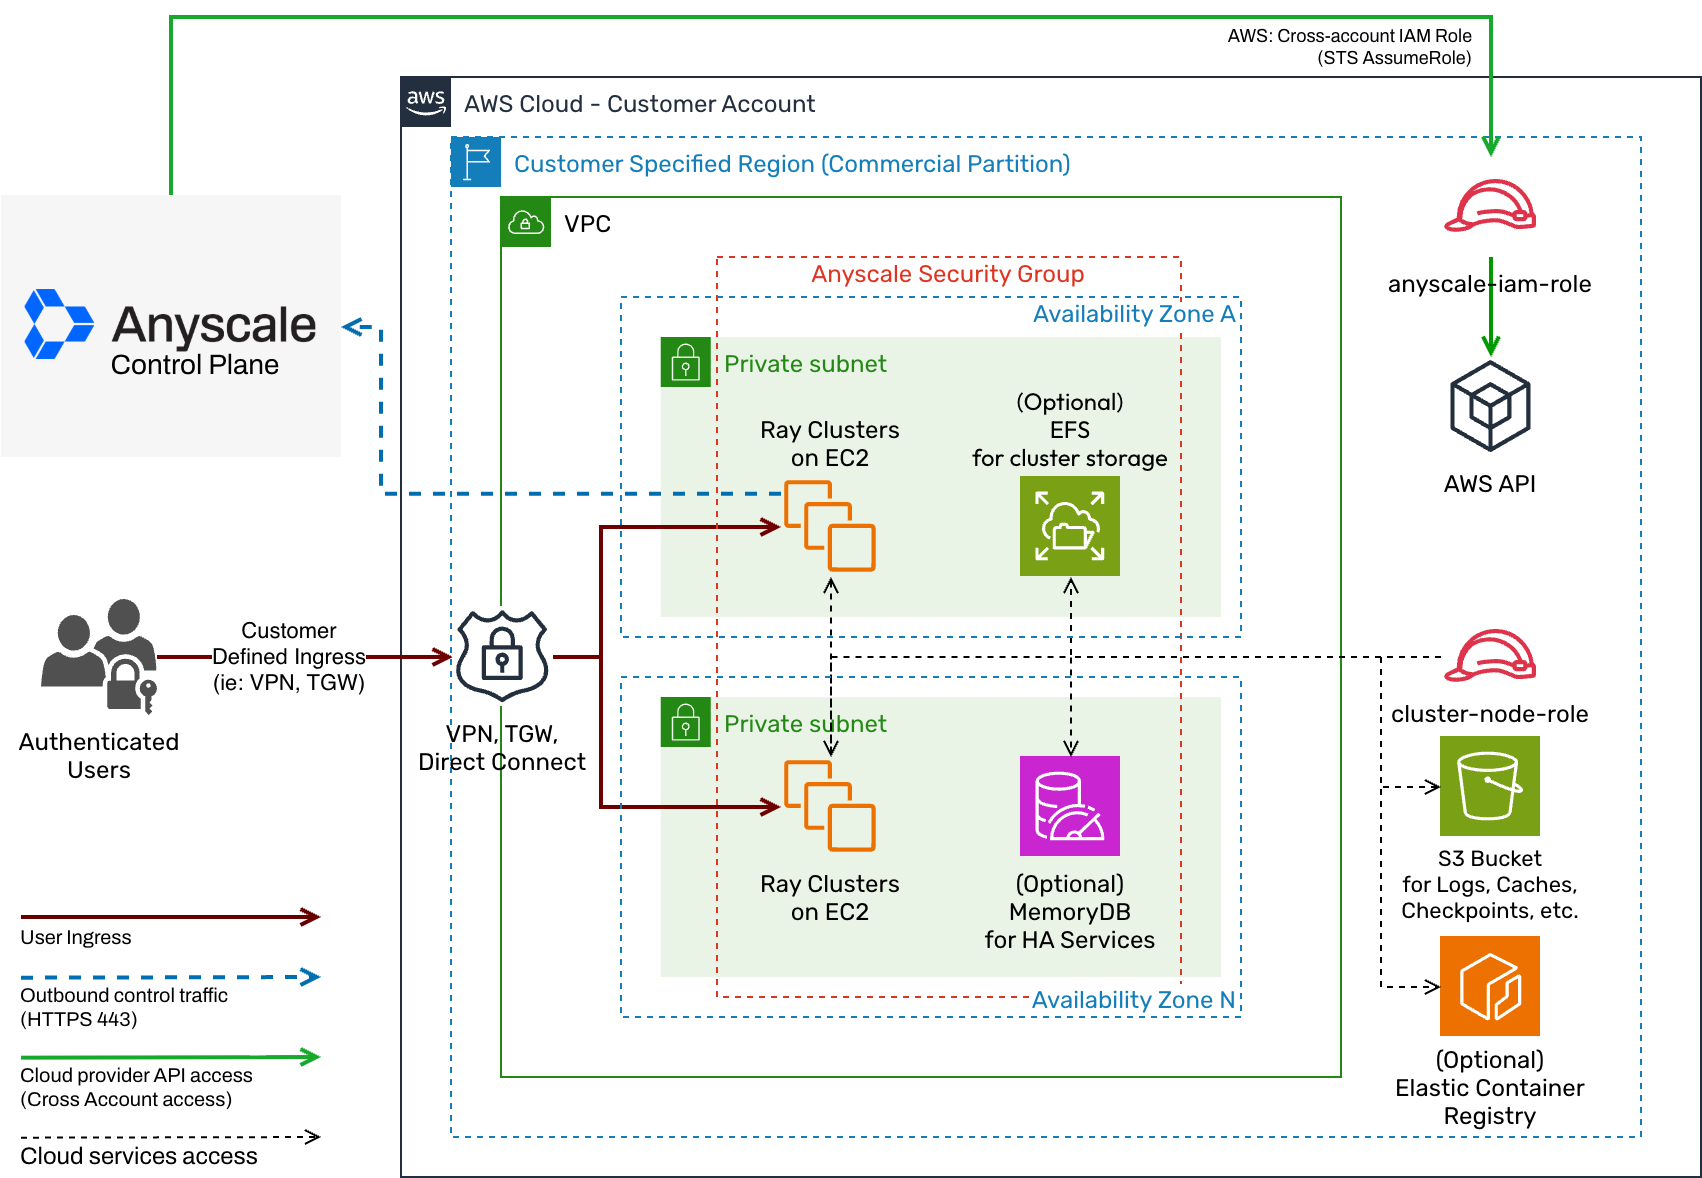1702x1178 pixels.
Task: Click the green VPC cloud icon
Action: [526, 222]
